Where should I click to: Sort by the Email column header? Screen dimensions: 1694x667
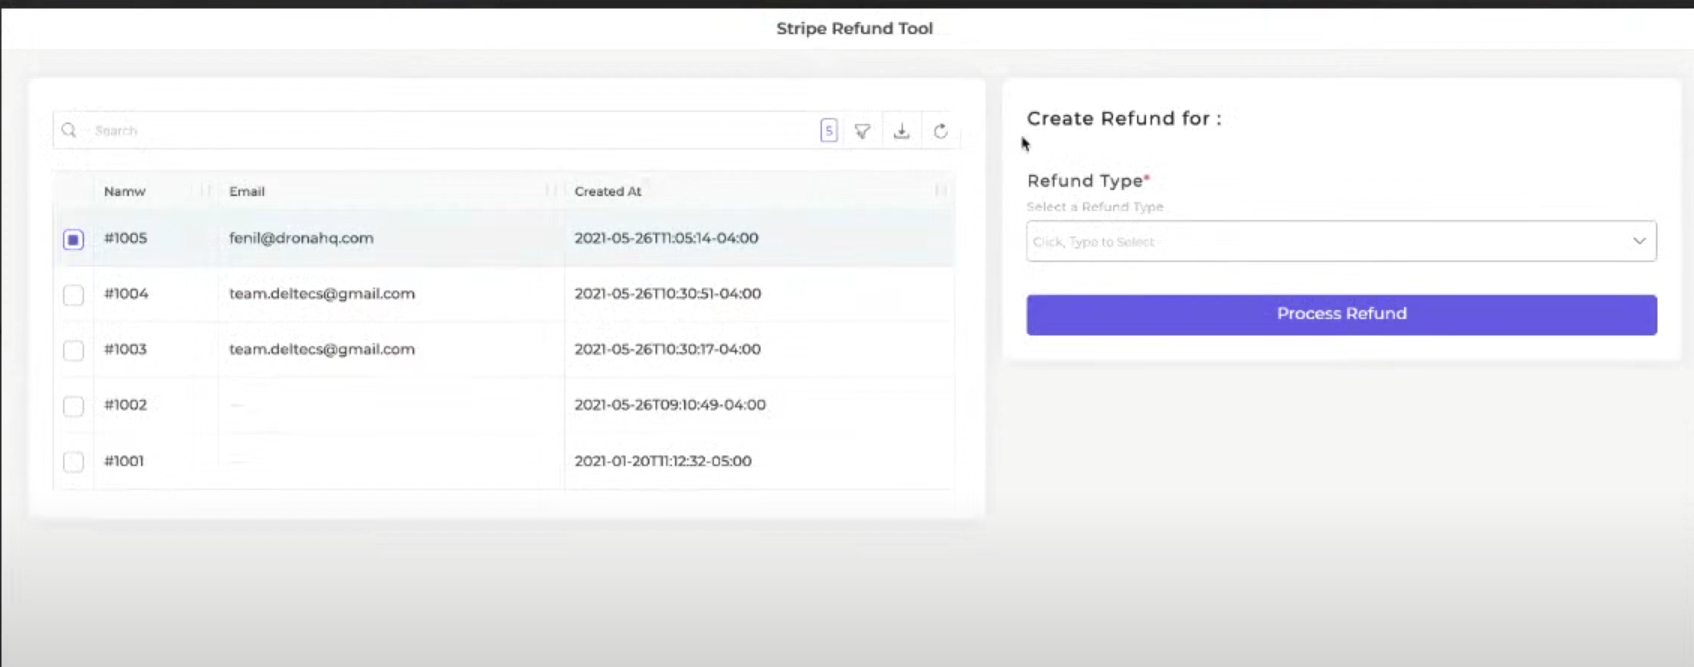click(247, 191)
